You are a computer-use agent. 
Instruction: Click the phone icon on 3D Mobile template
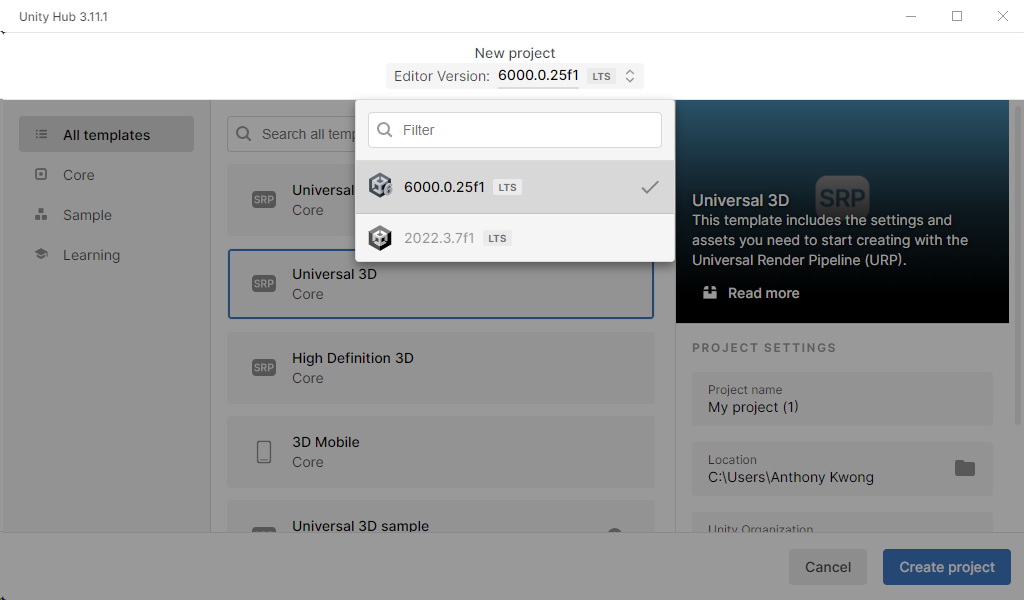263,451
